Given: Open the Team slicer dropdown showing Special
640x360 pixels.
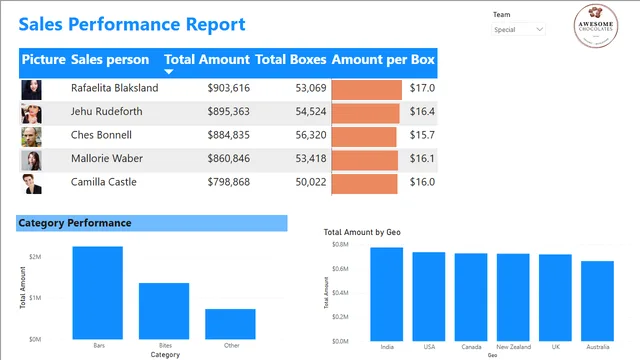Looking at the screenshot, I should [x=518, y=29].
